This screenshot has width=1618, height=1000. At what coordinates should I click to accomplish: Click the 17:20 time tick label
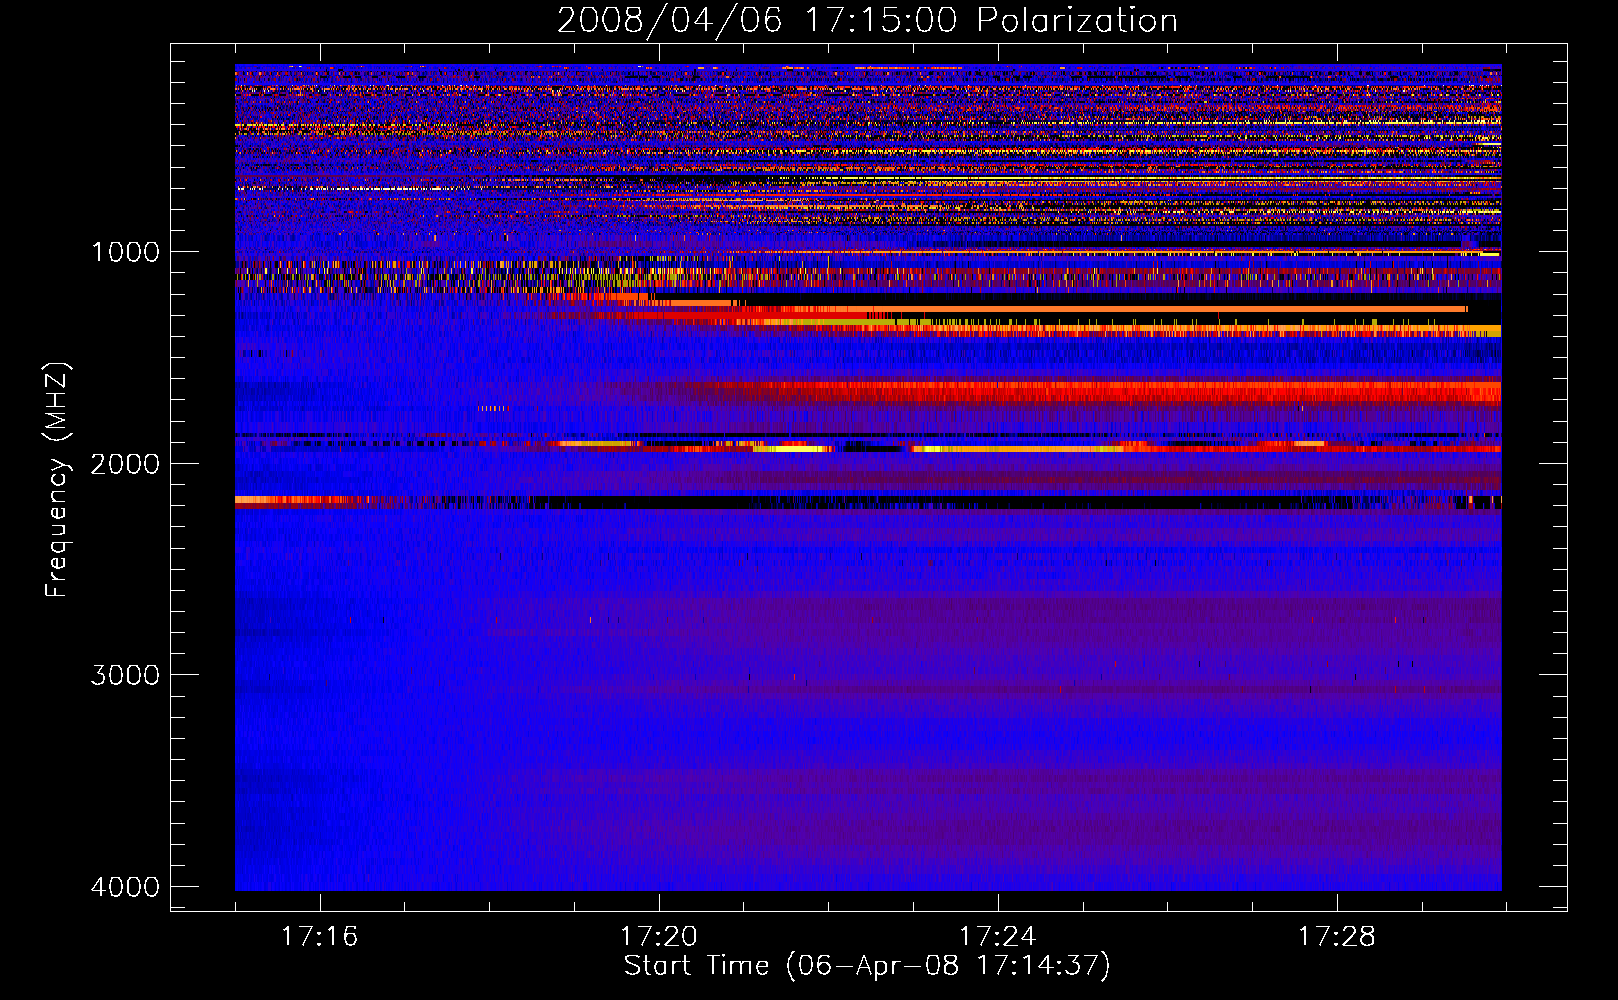[x=659, y=937]
